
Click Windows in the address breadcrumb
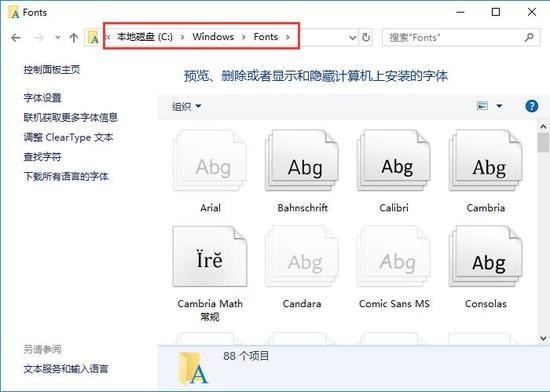click(x=213, y=37)
